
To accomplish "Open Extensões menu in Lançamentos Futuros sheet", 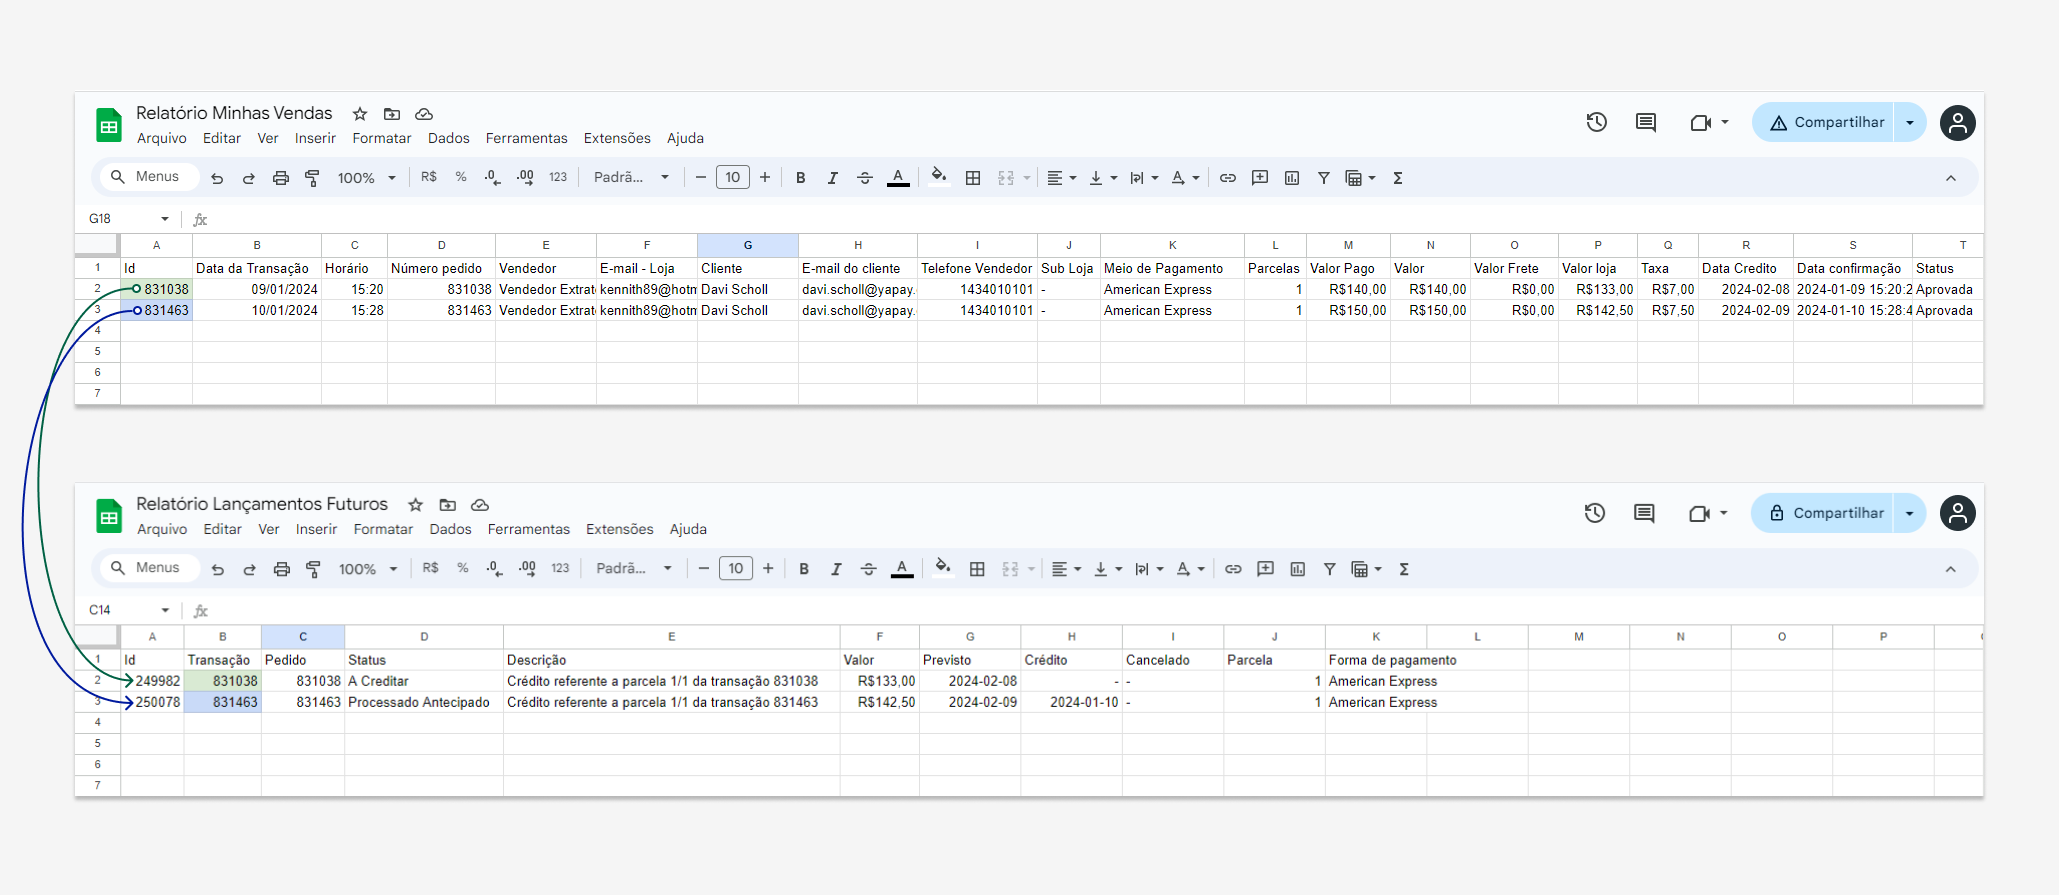I will pos(620,529).
